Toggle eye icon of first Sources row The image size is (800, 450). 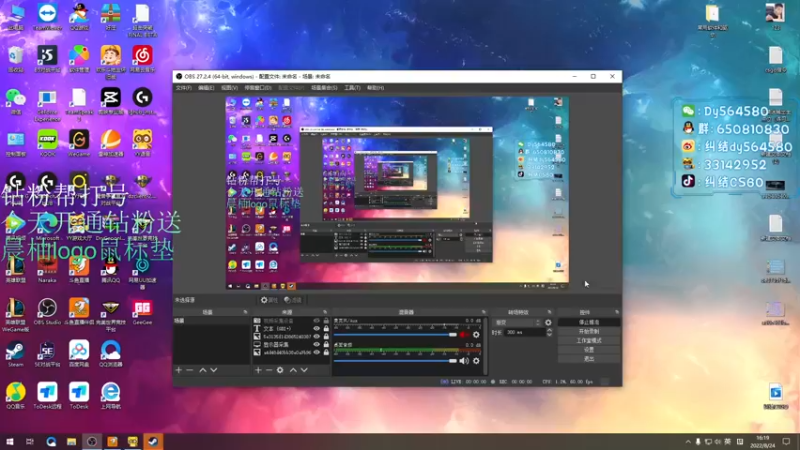click(317, 321)
